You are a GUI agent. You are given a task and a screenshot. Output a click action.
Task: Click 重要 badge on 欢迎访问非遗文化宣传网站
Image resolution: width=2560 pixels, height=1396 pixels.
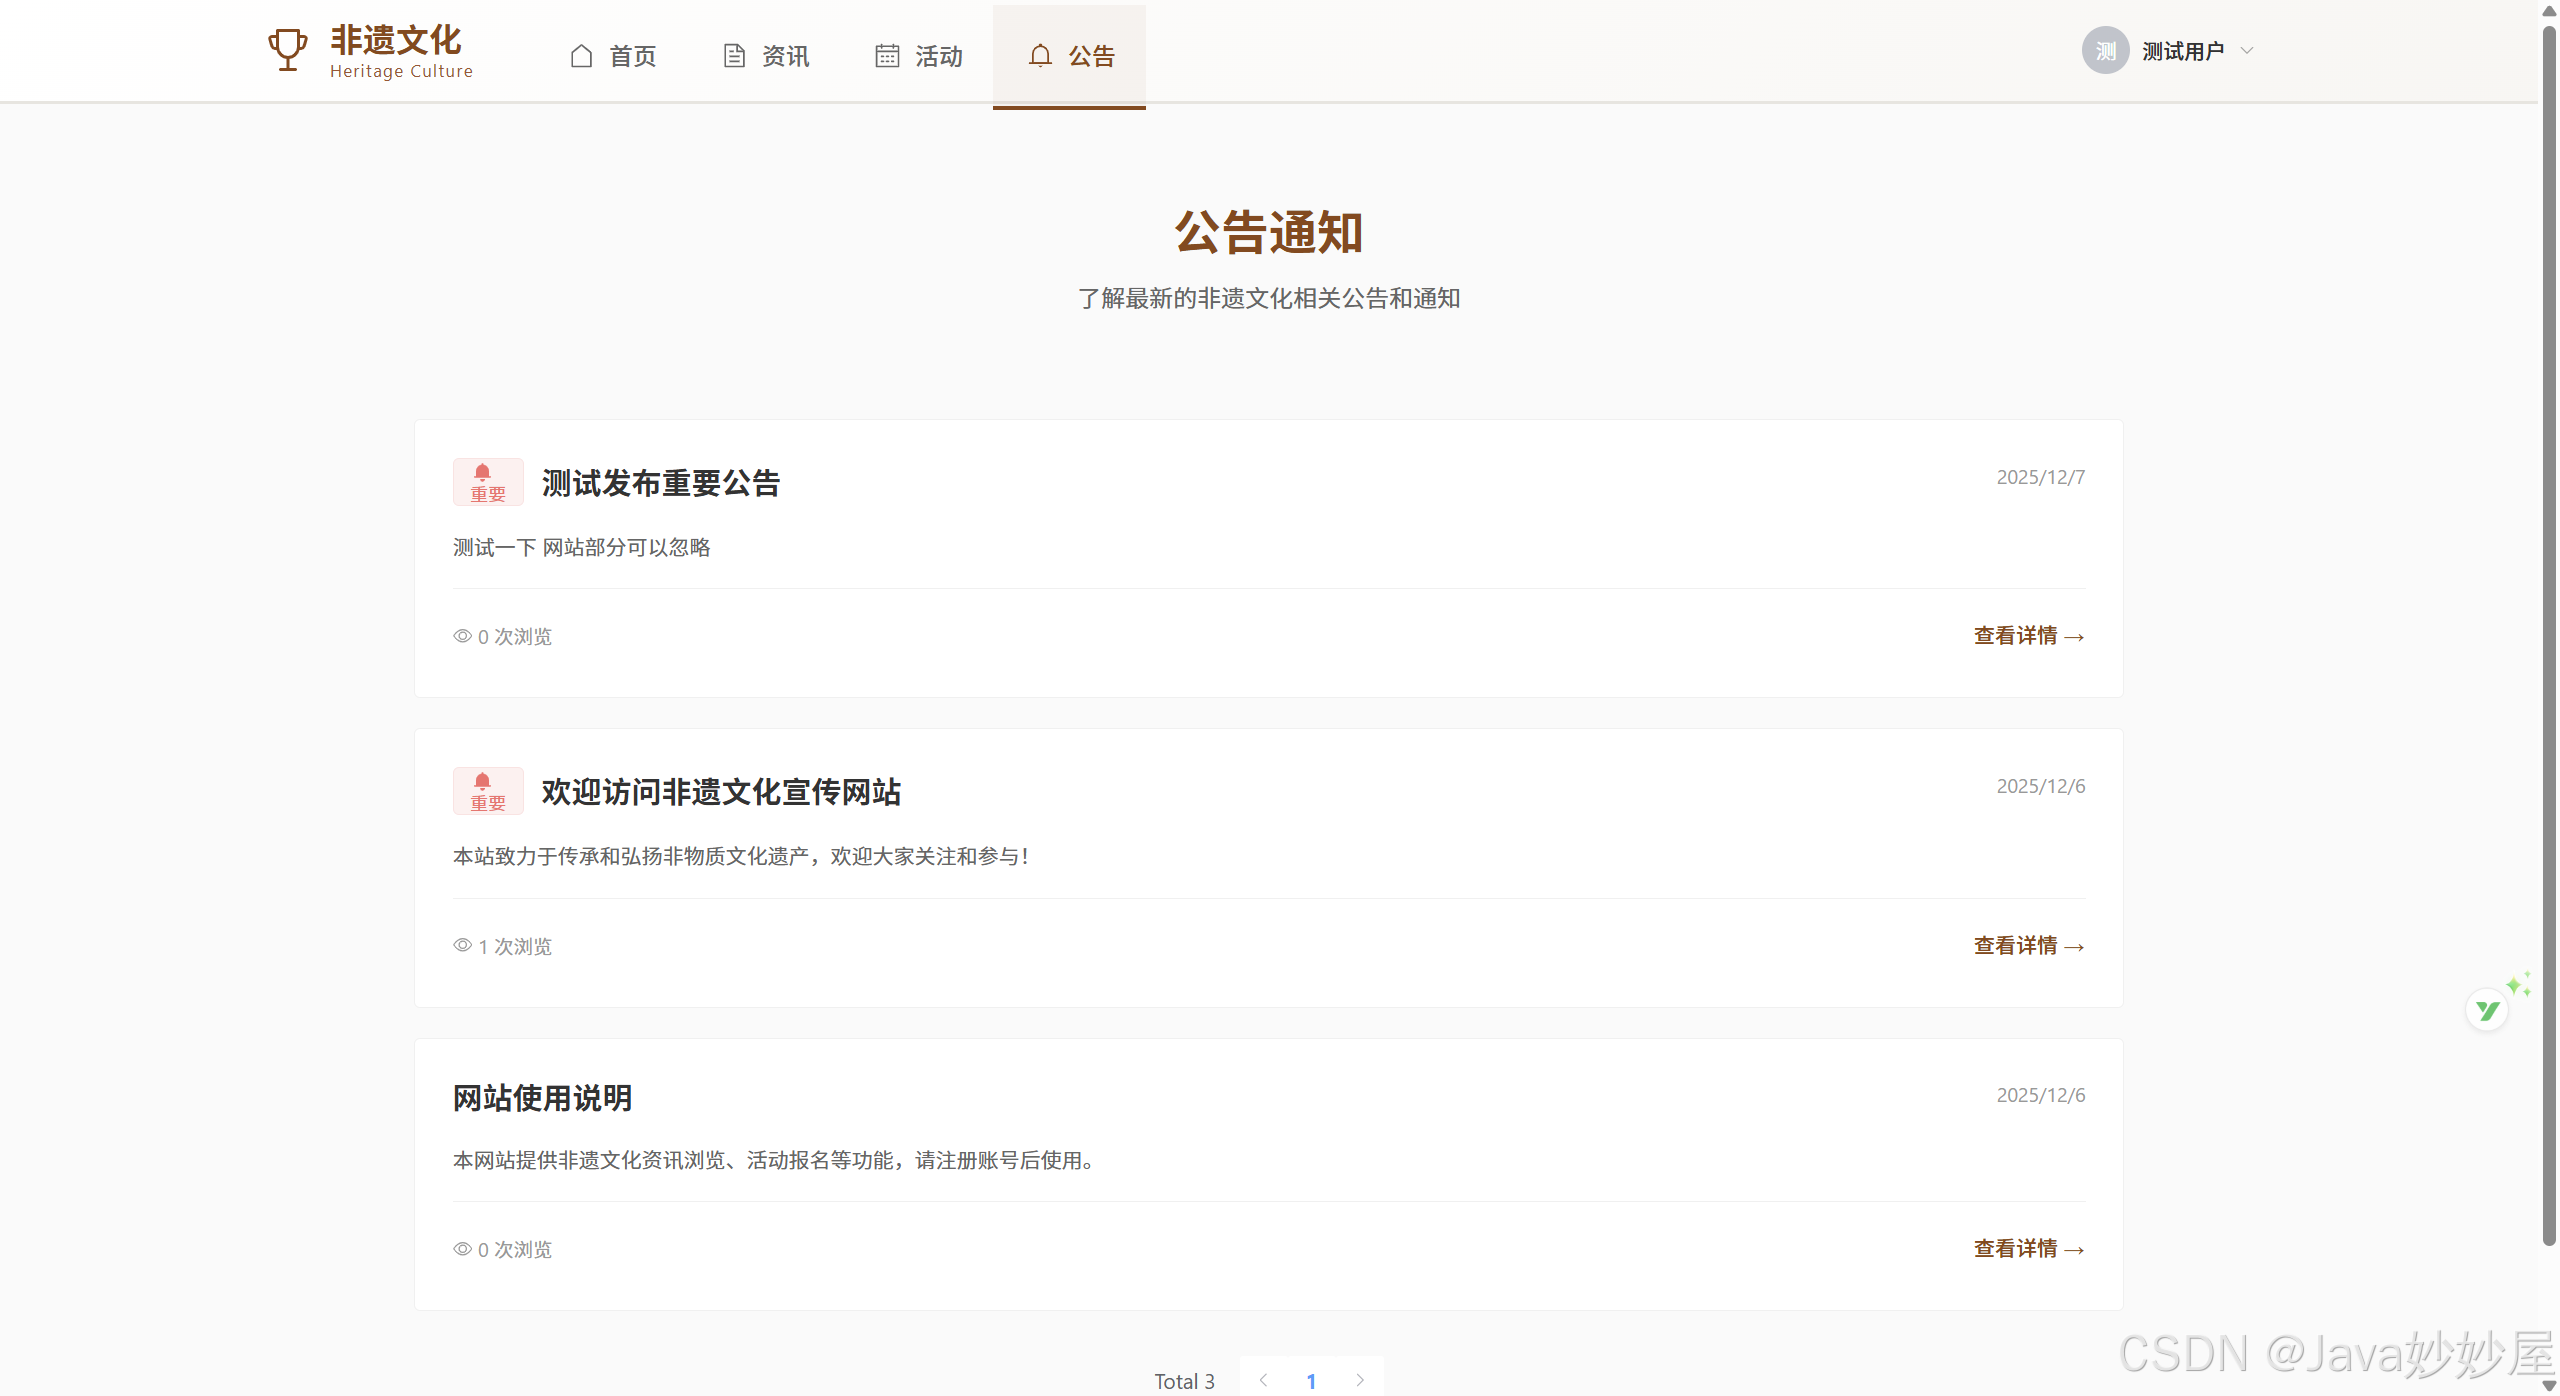[488, 791]
